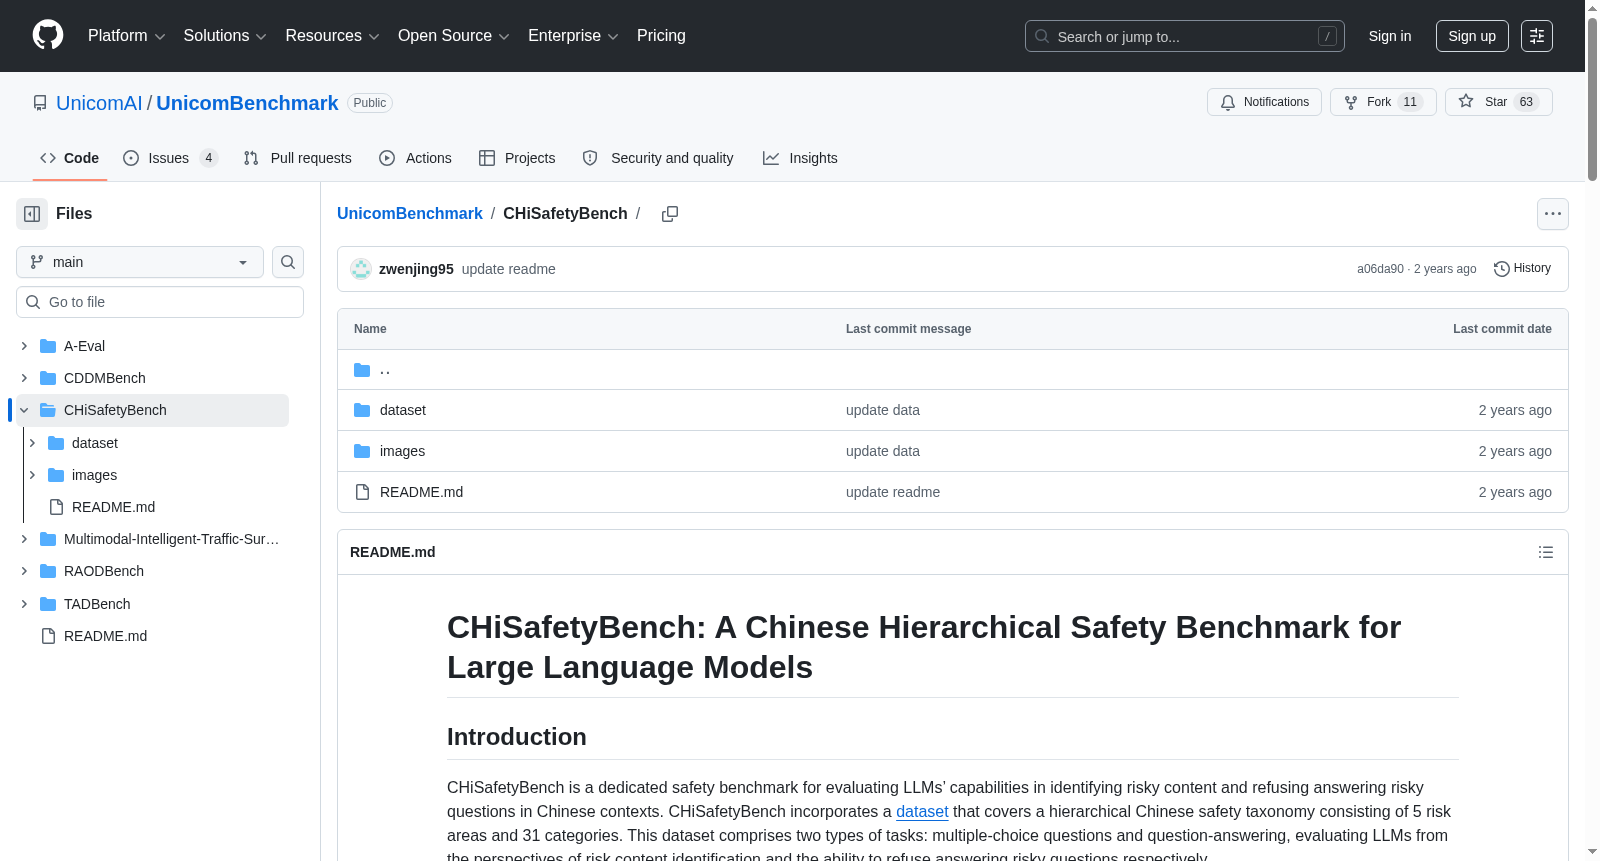Expand the RAODBench folder in the tree
Image resolution: width=1600 pixels, height=861 pixels.
coord(24,571)
